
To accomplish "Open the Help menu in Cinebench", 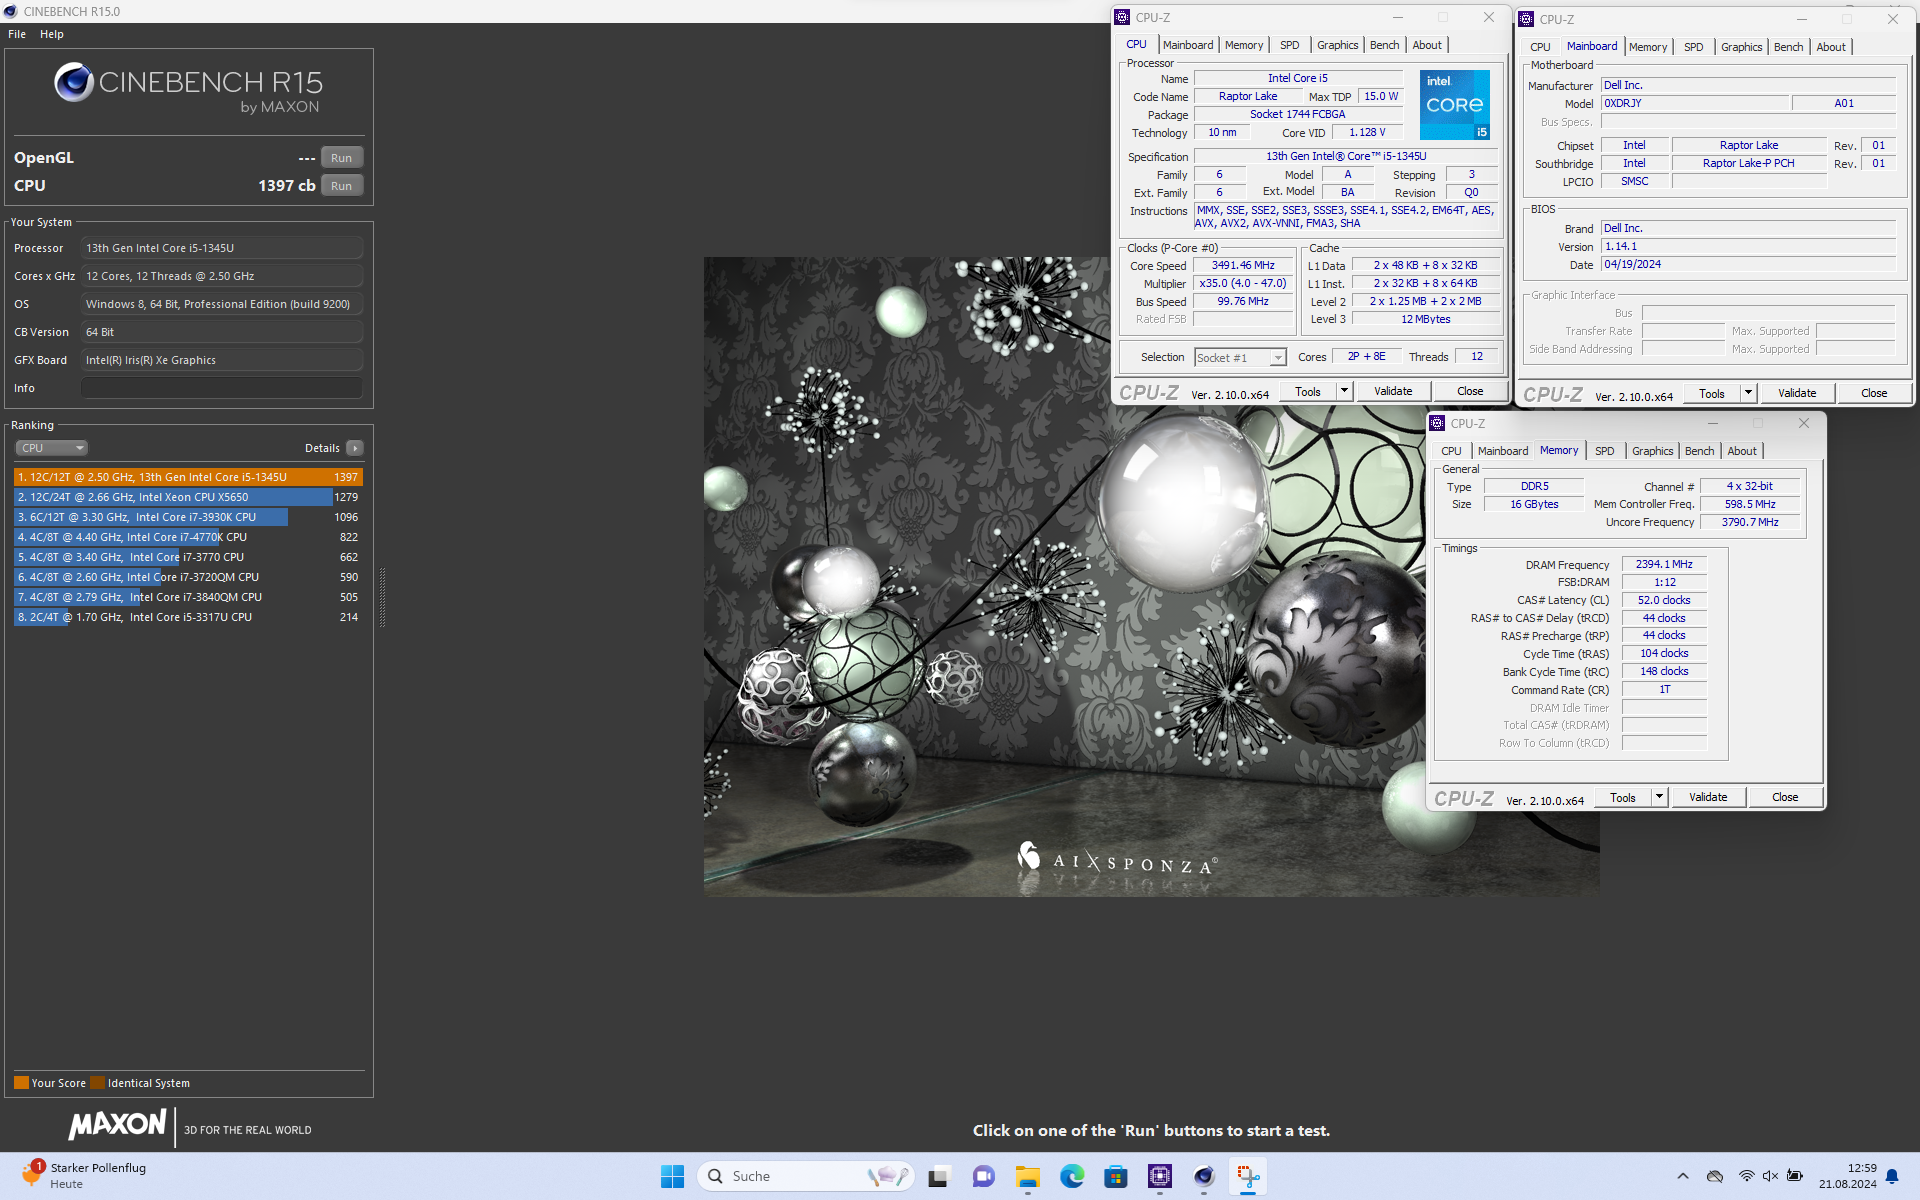I will click(52, 34).
